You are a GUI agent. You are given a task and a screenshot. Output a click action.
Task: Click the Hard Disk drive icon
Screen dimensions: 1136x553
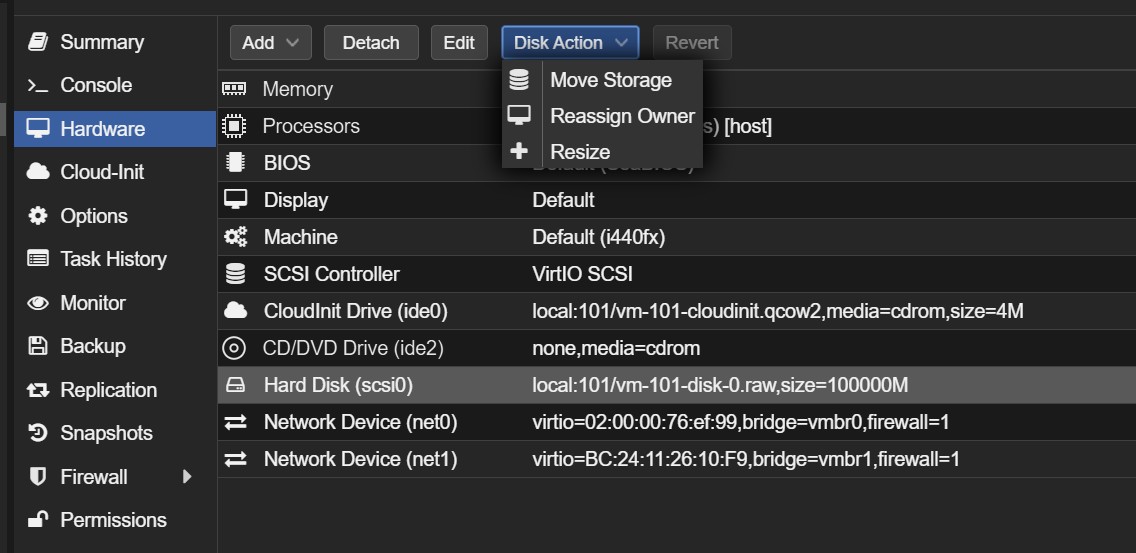(x=235, y=385)
